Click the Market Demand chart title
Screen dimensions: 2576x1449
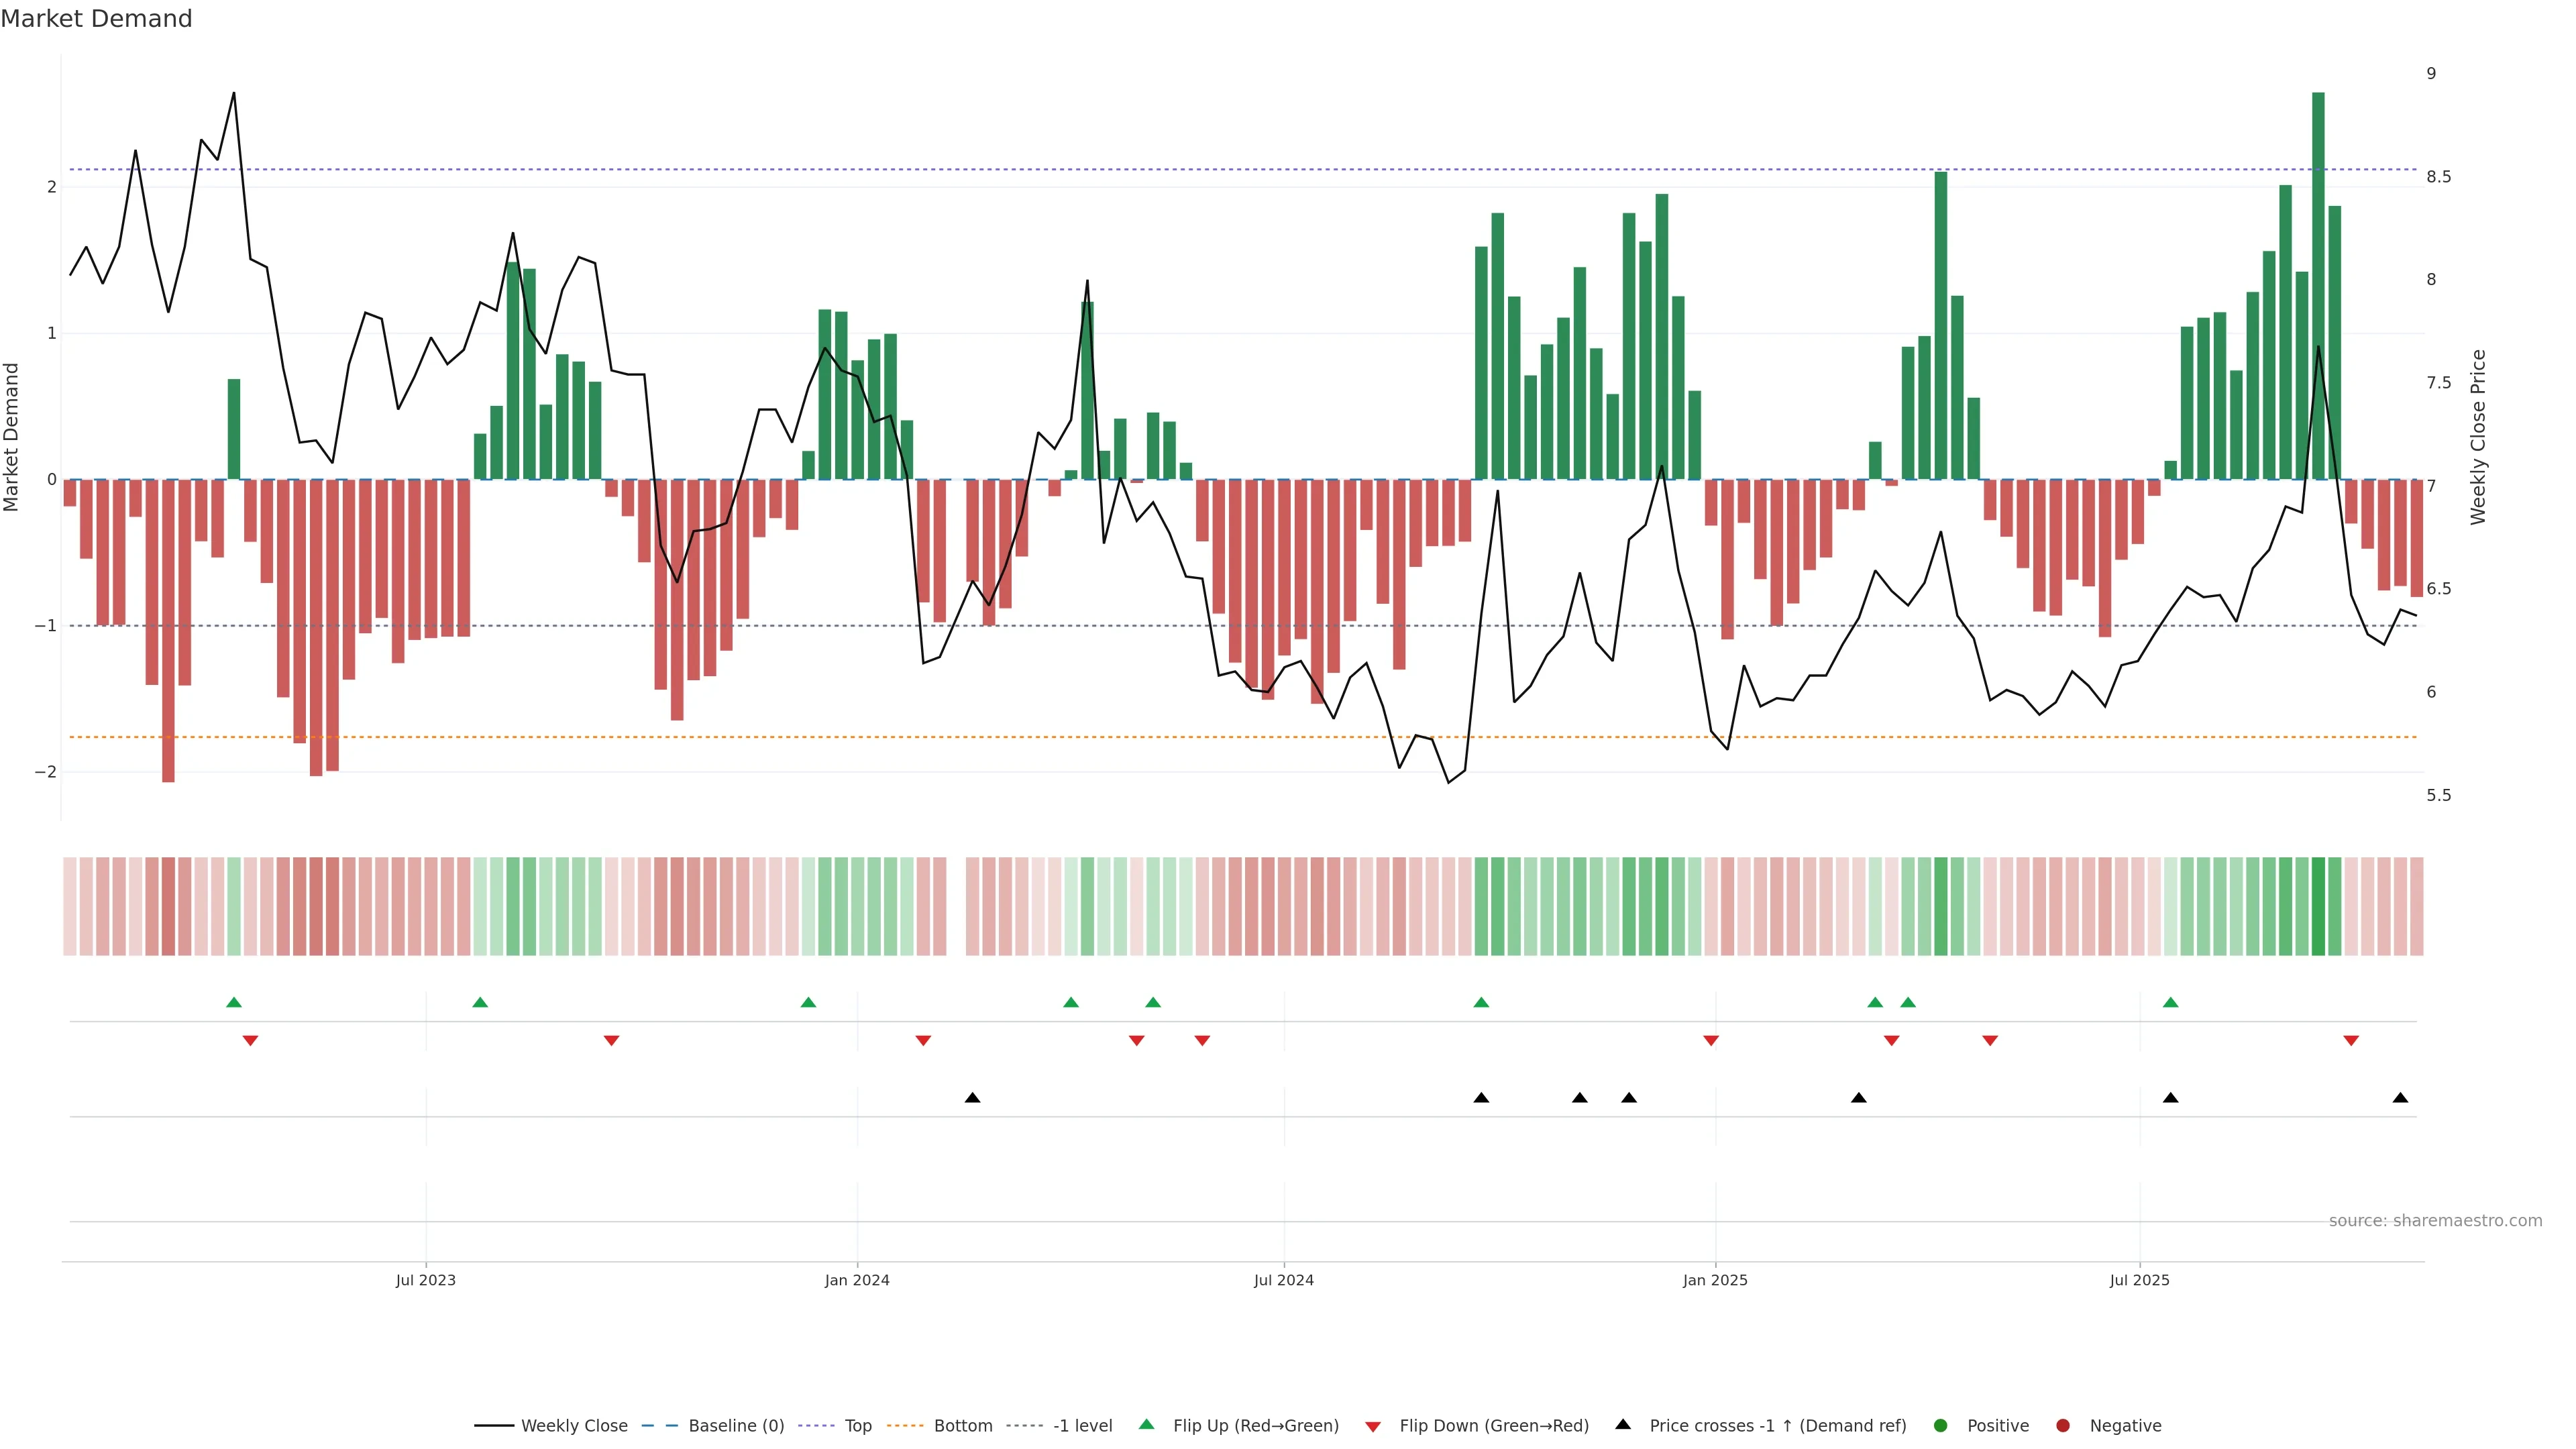[x=96, y=19]
